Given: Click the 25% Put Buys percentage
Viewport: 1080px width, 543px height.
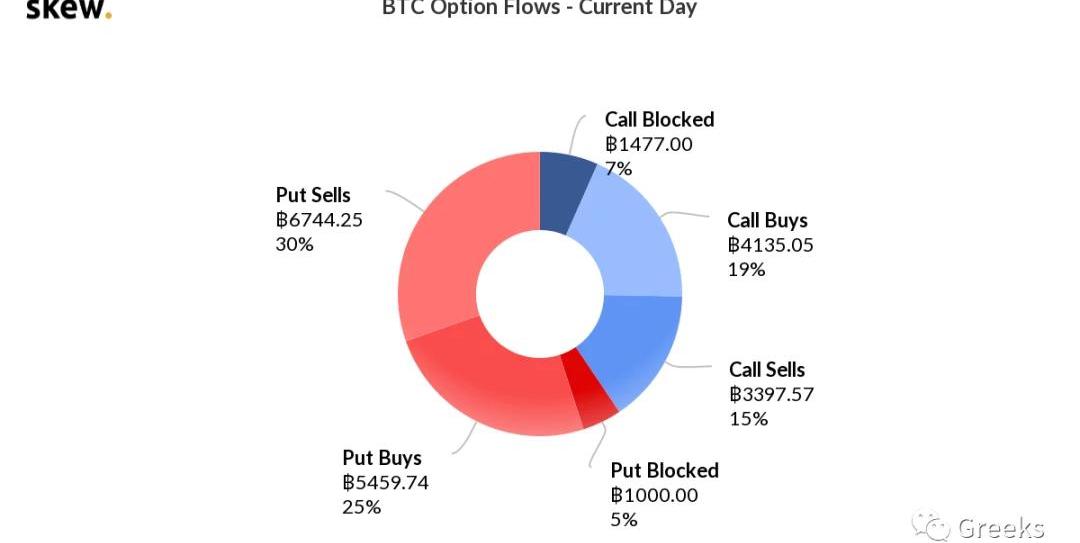Looking at the screenshot, I should [x=361, y=507].
